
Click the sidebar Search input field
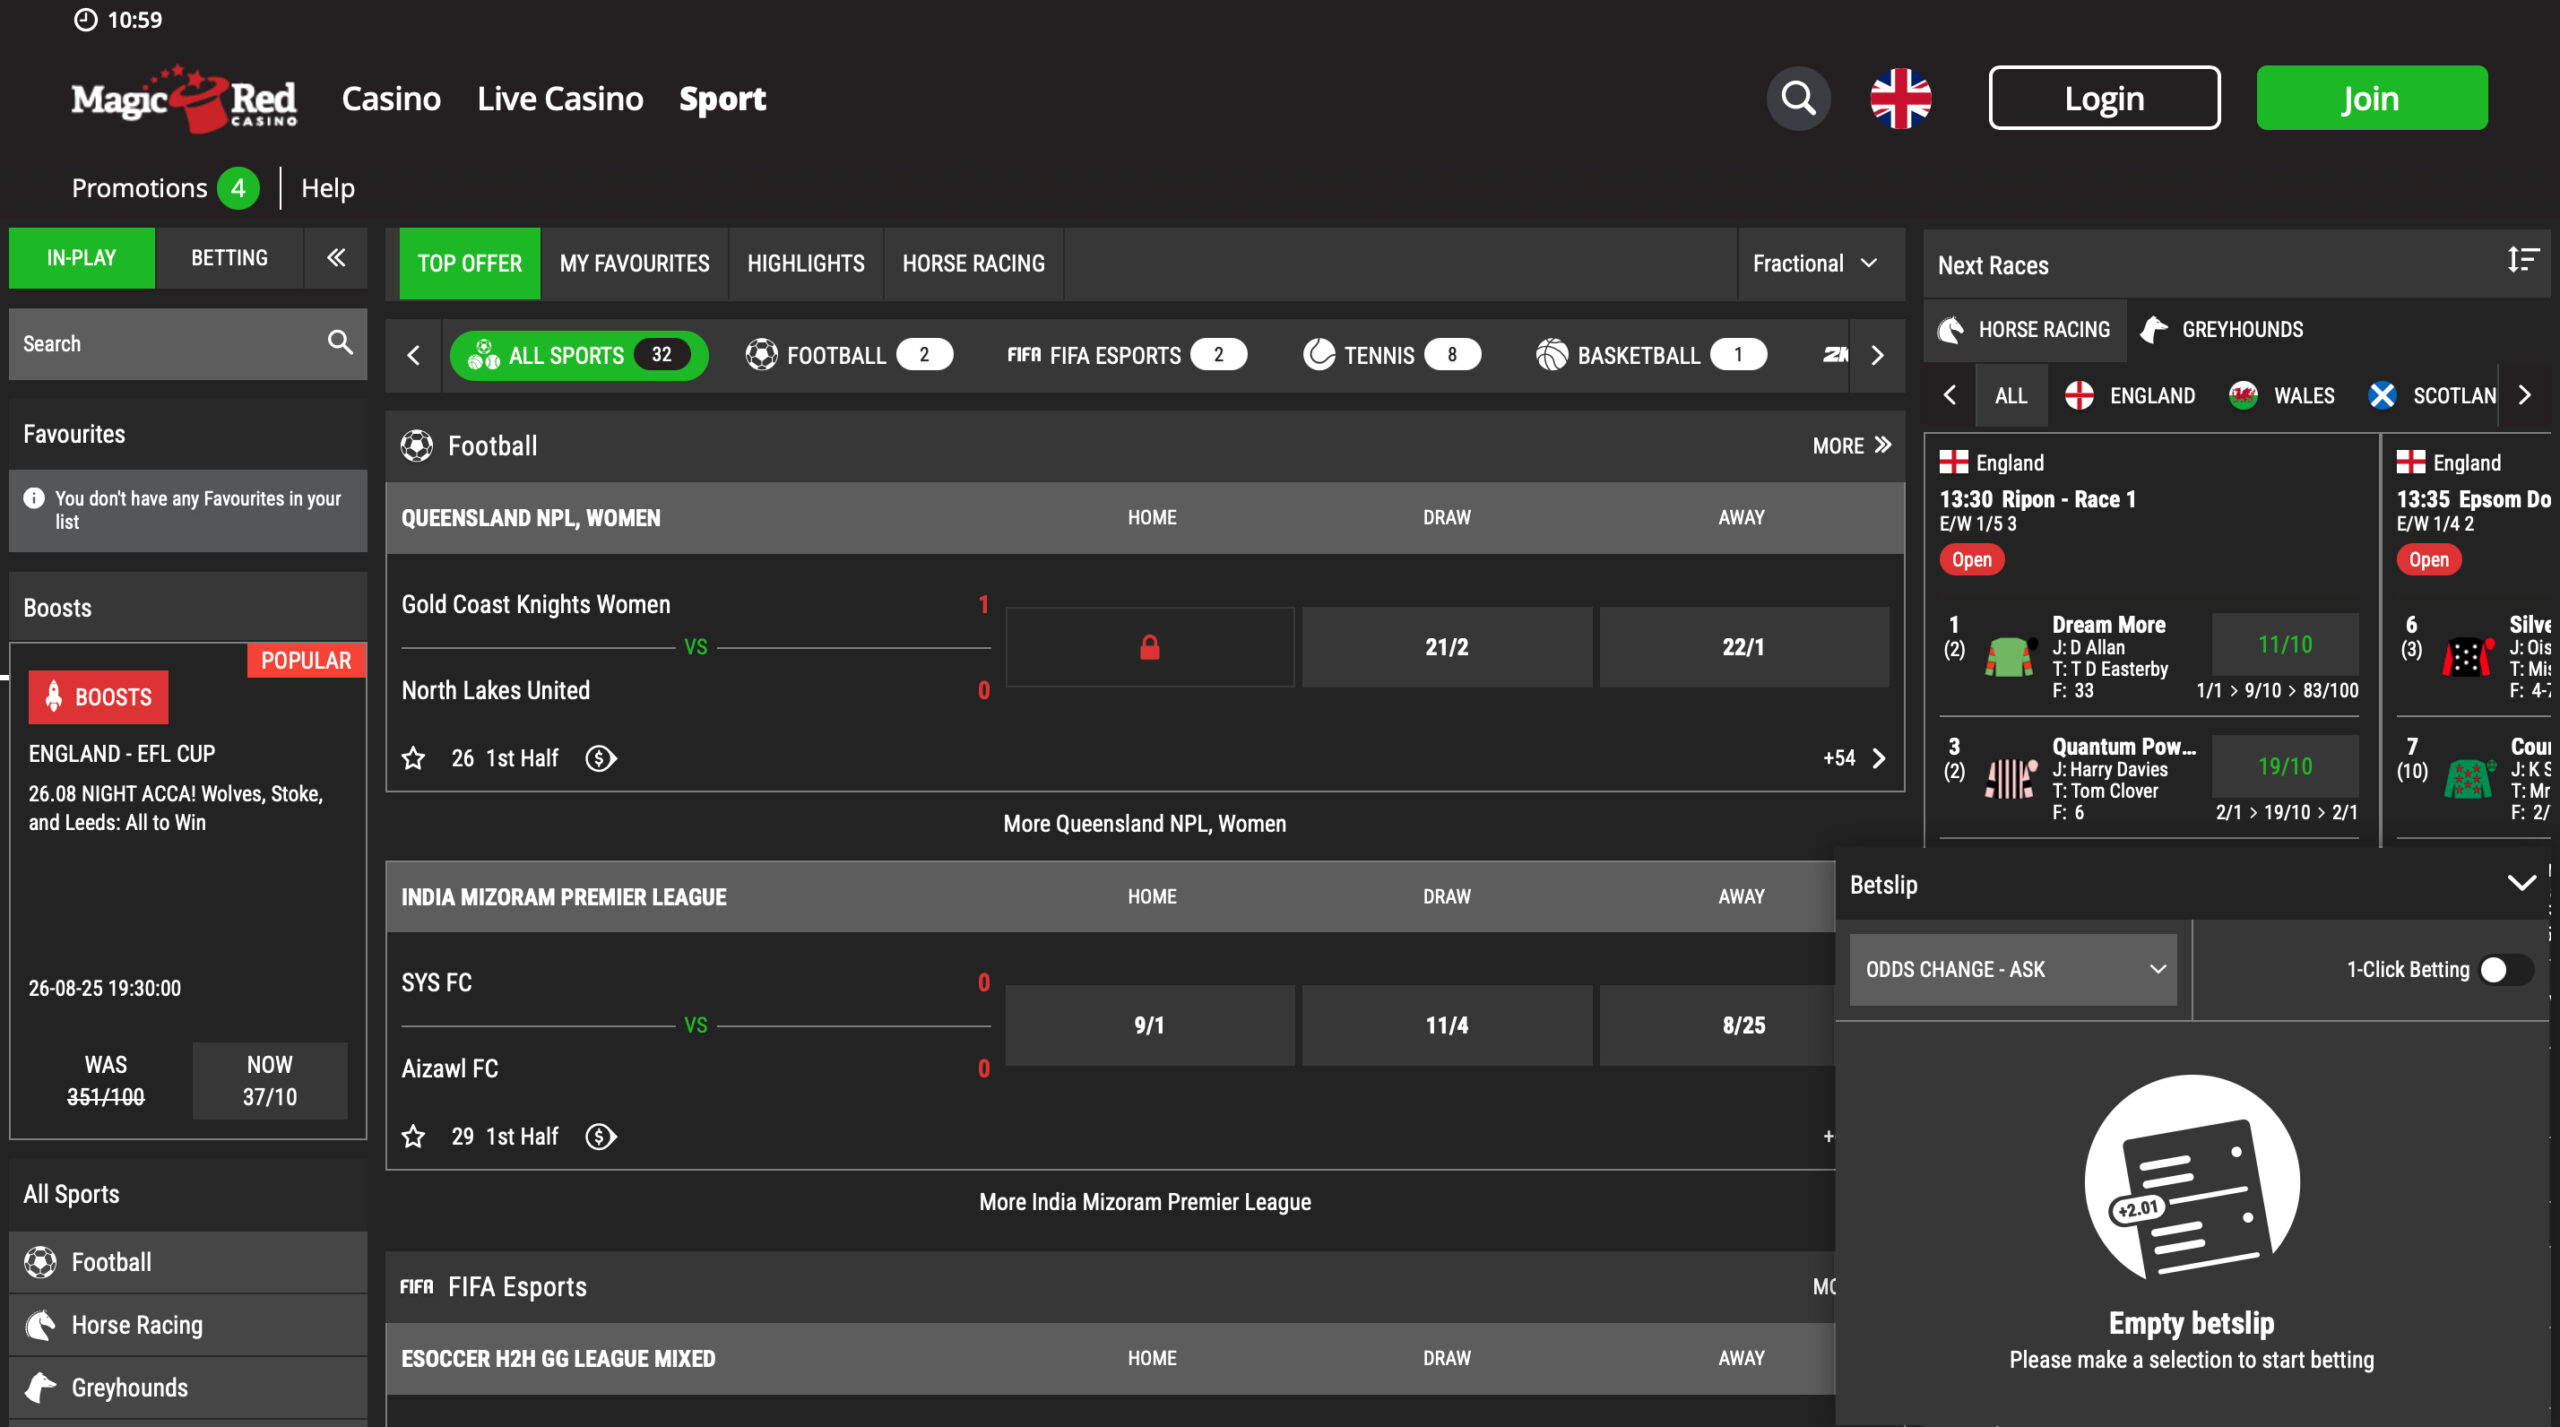(x=188, y=343)
